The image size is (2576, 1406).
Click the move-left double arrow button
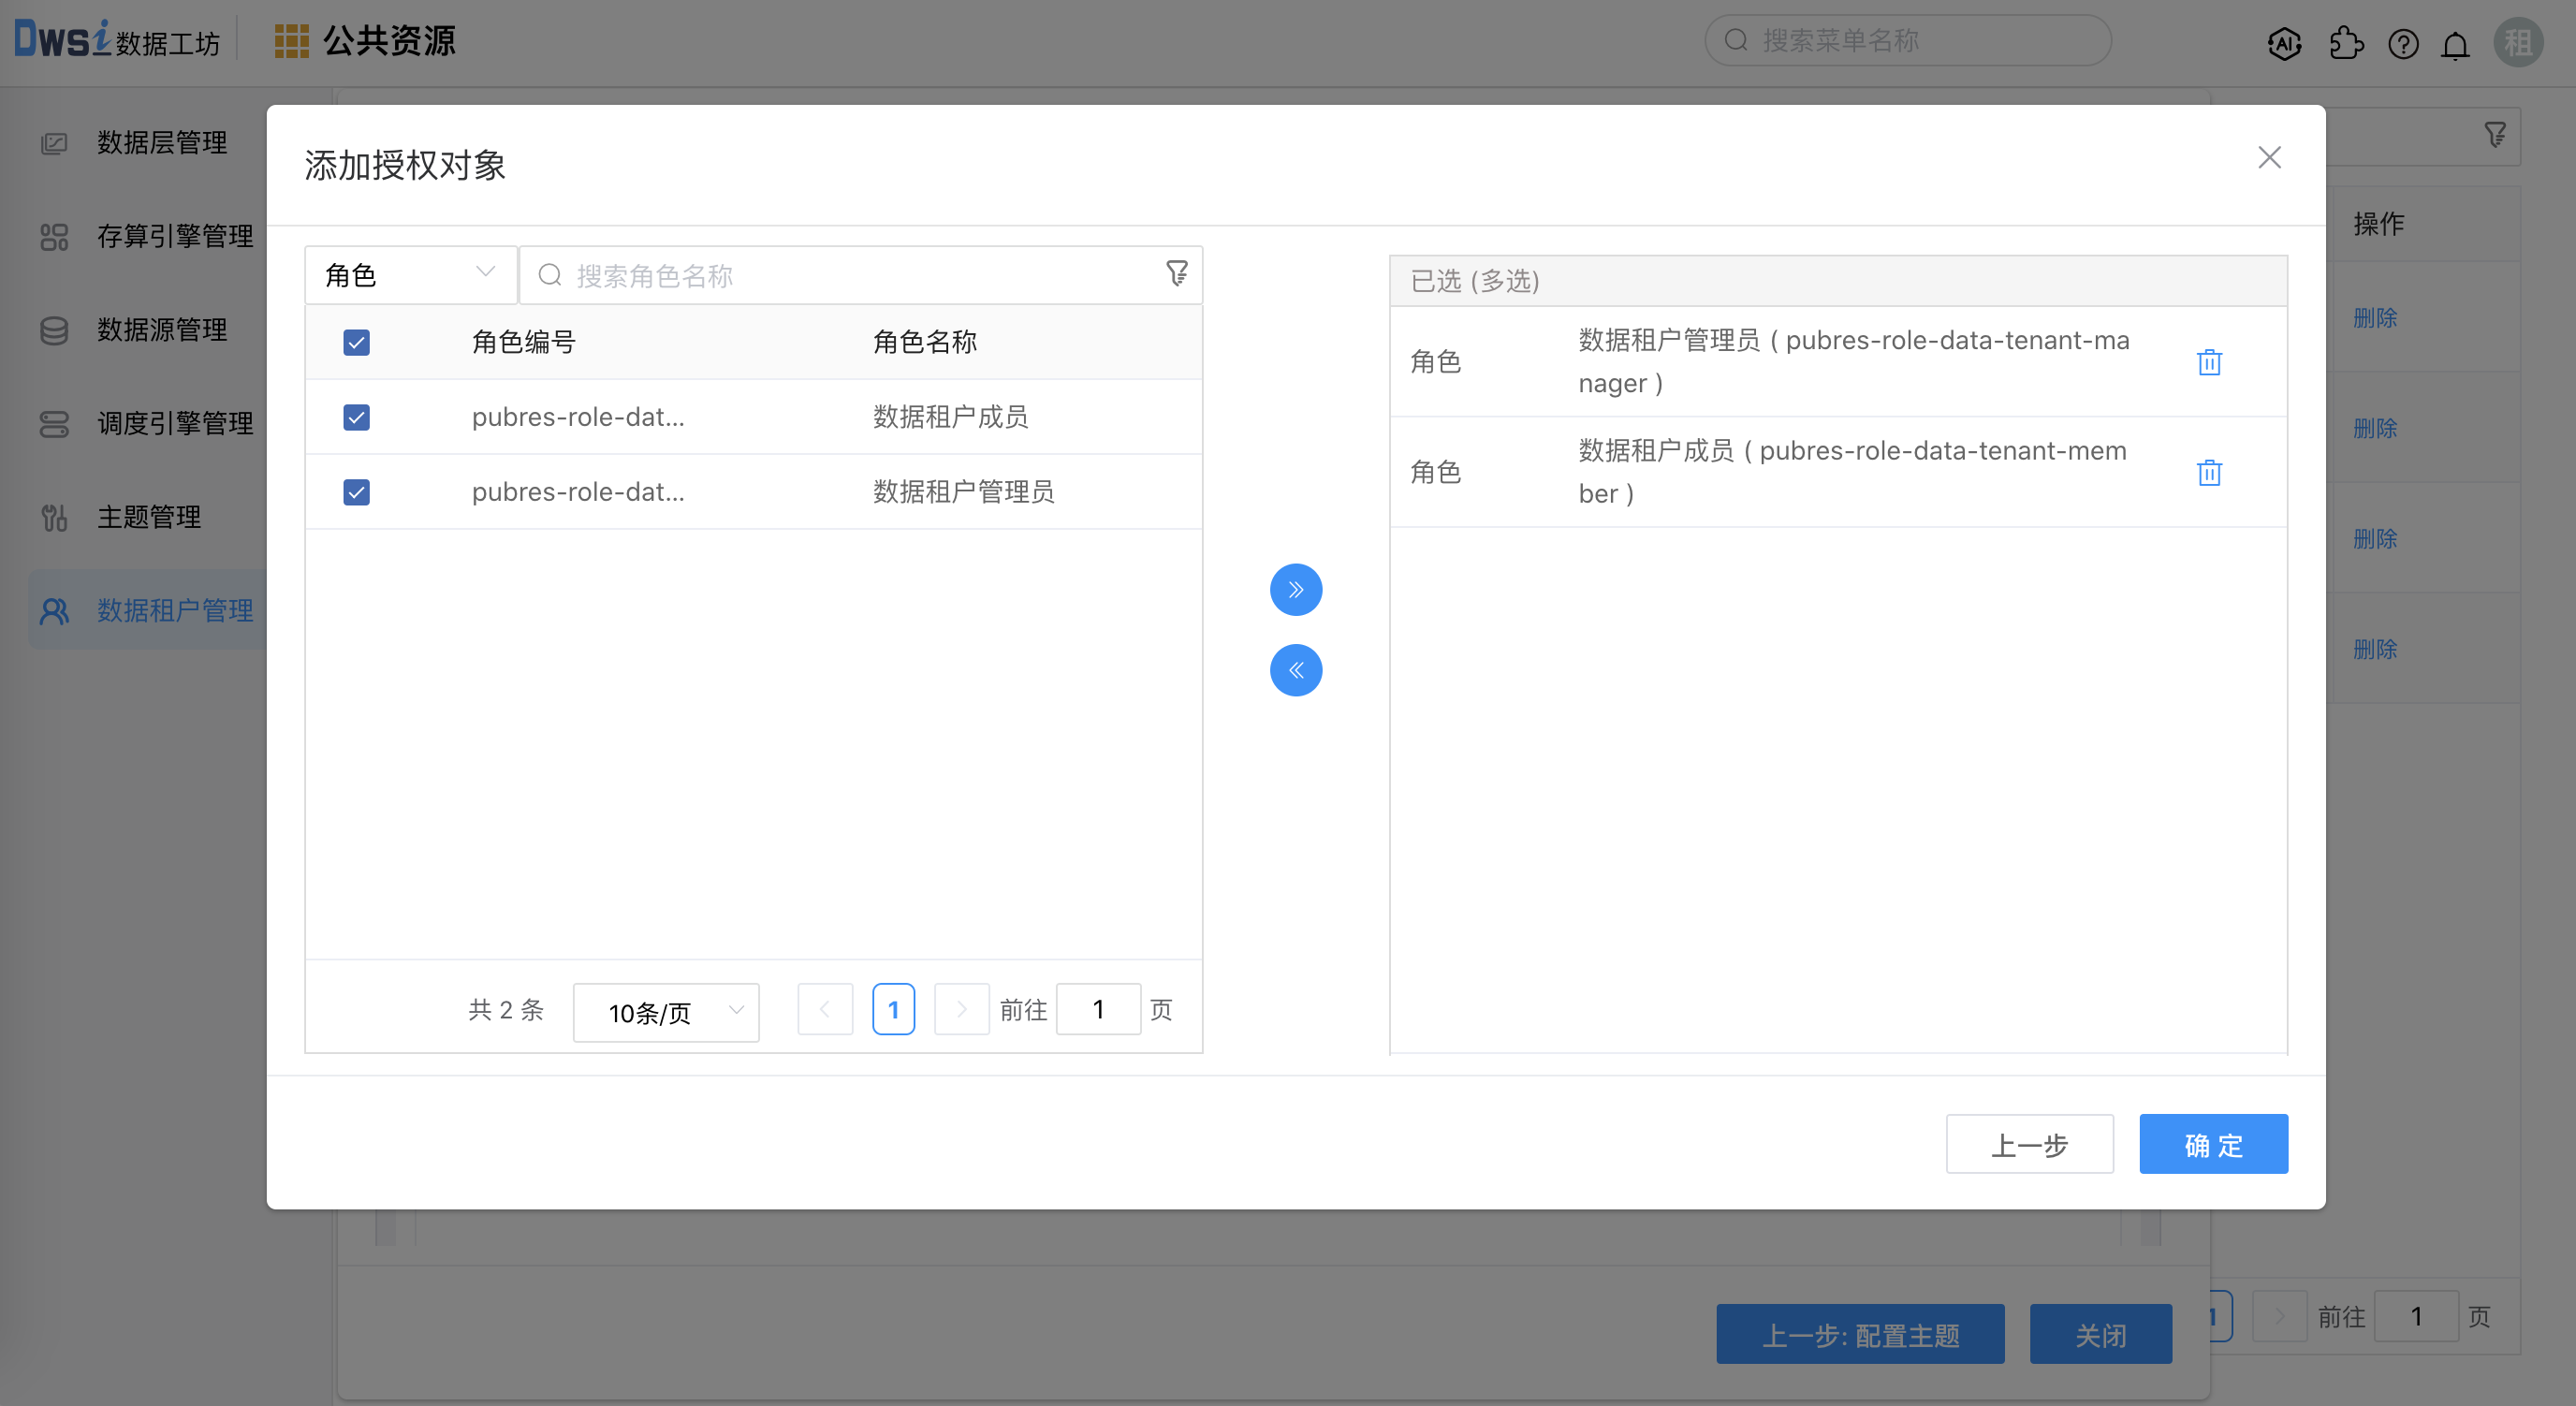[x=1295, y=670]
